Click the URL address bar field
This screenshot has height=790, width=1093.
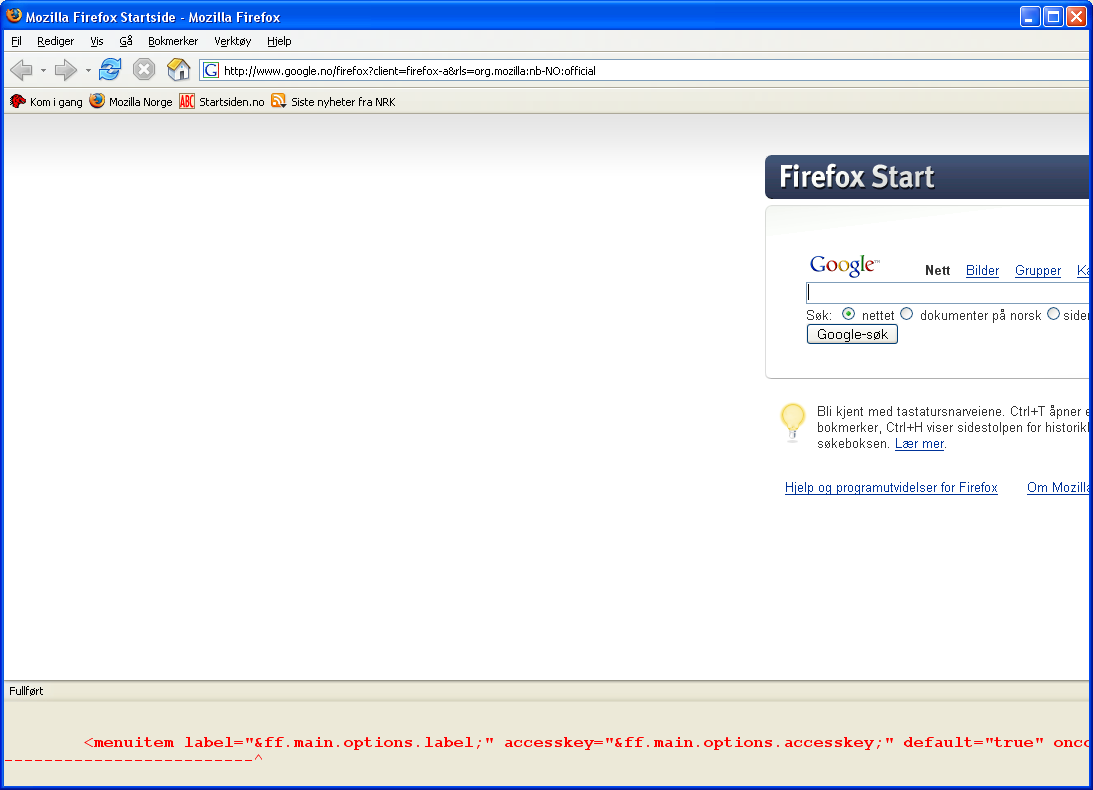(643, 70)
